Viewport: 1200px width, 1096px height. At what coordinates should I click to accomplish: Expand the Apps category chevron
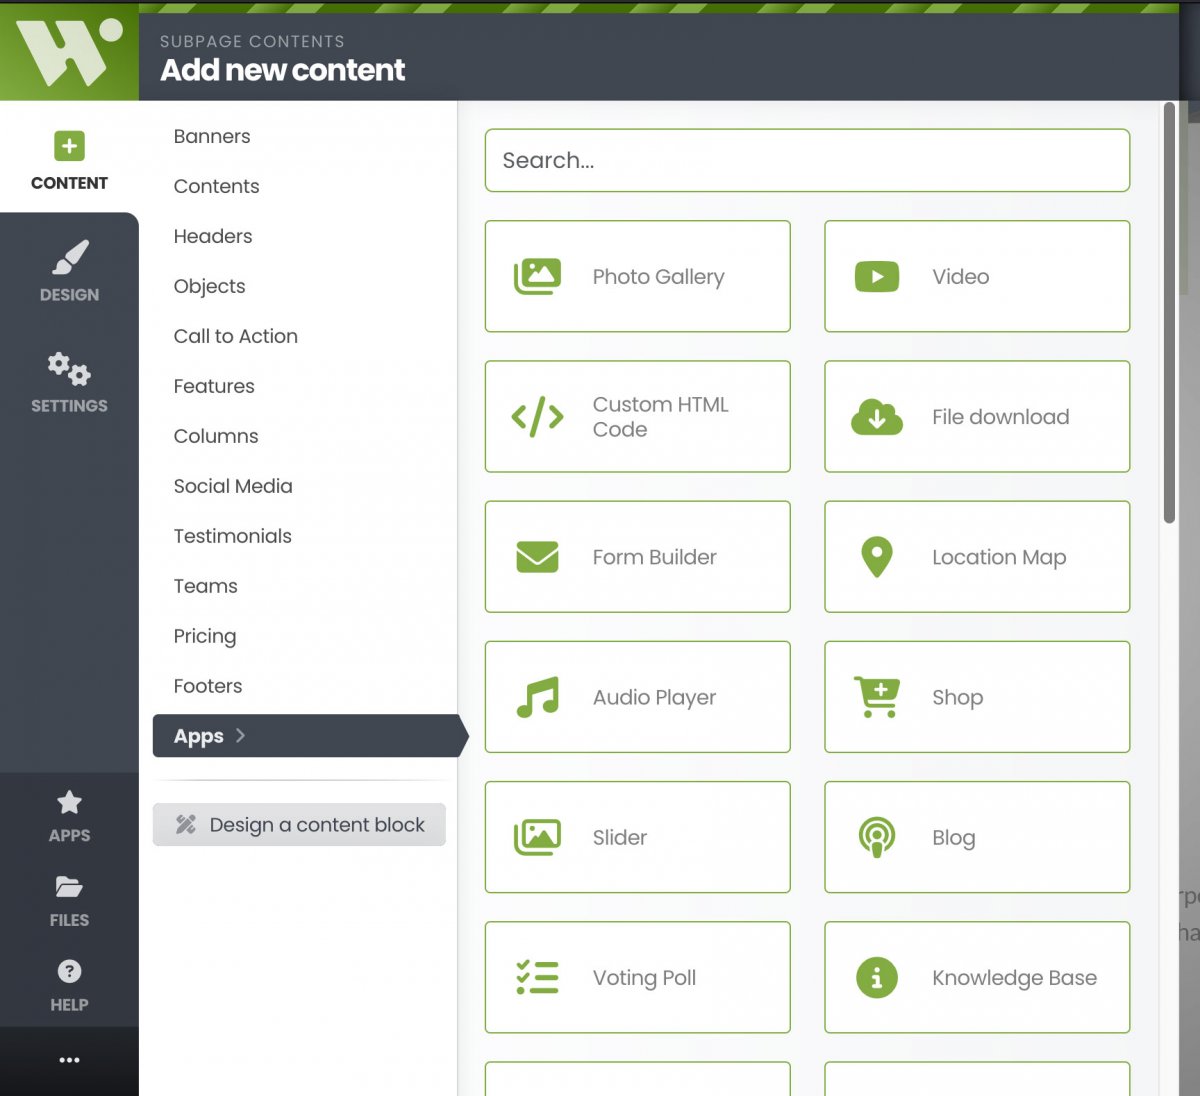click(240, 736)
